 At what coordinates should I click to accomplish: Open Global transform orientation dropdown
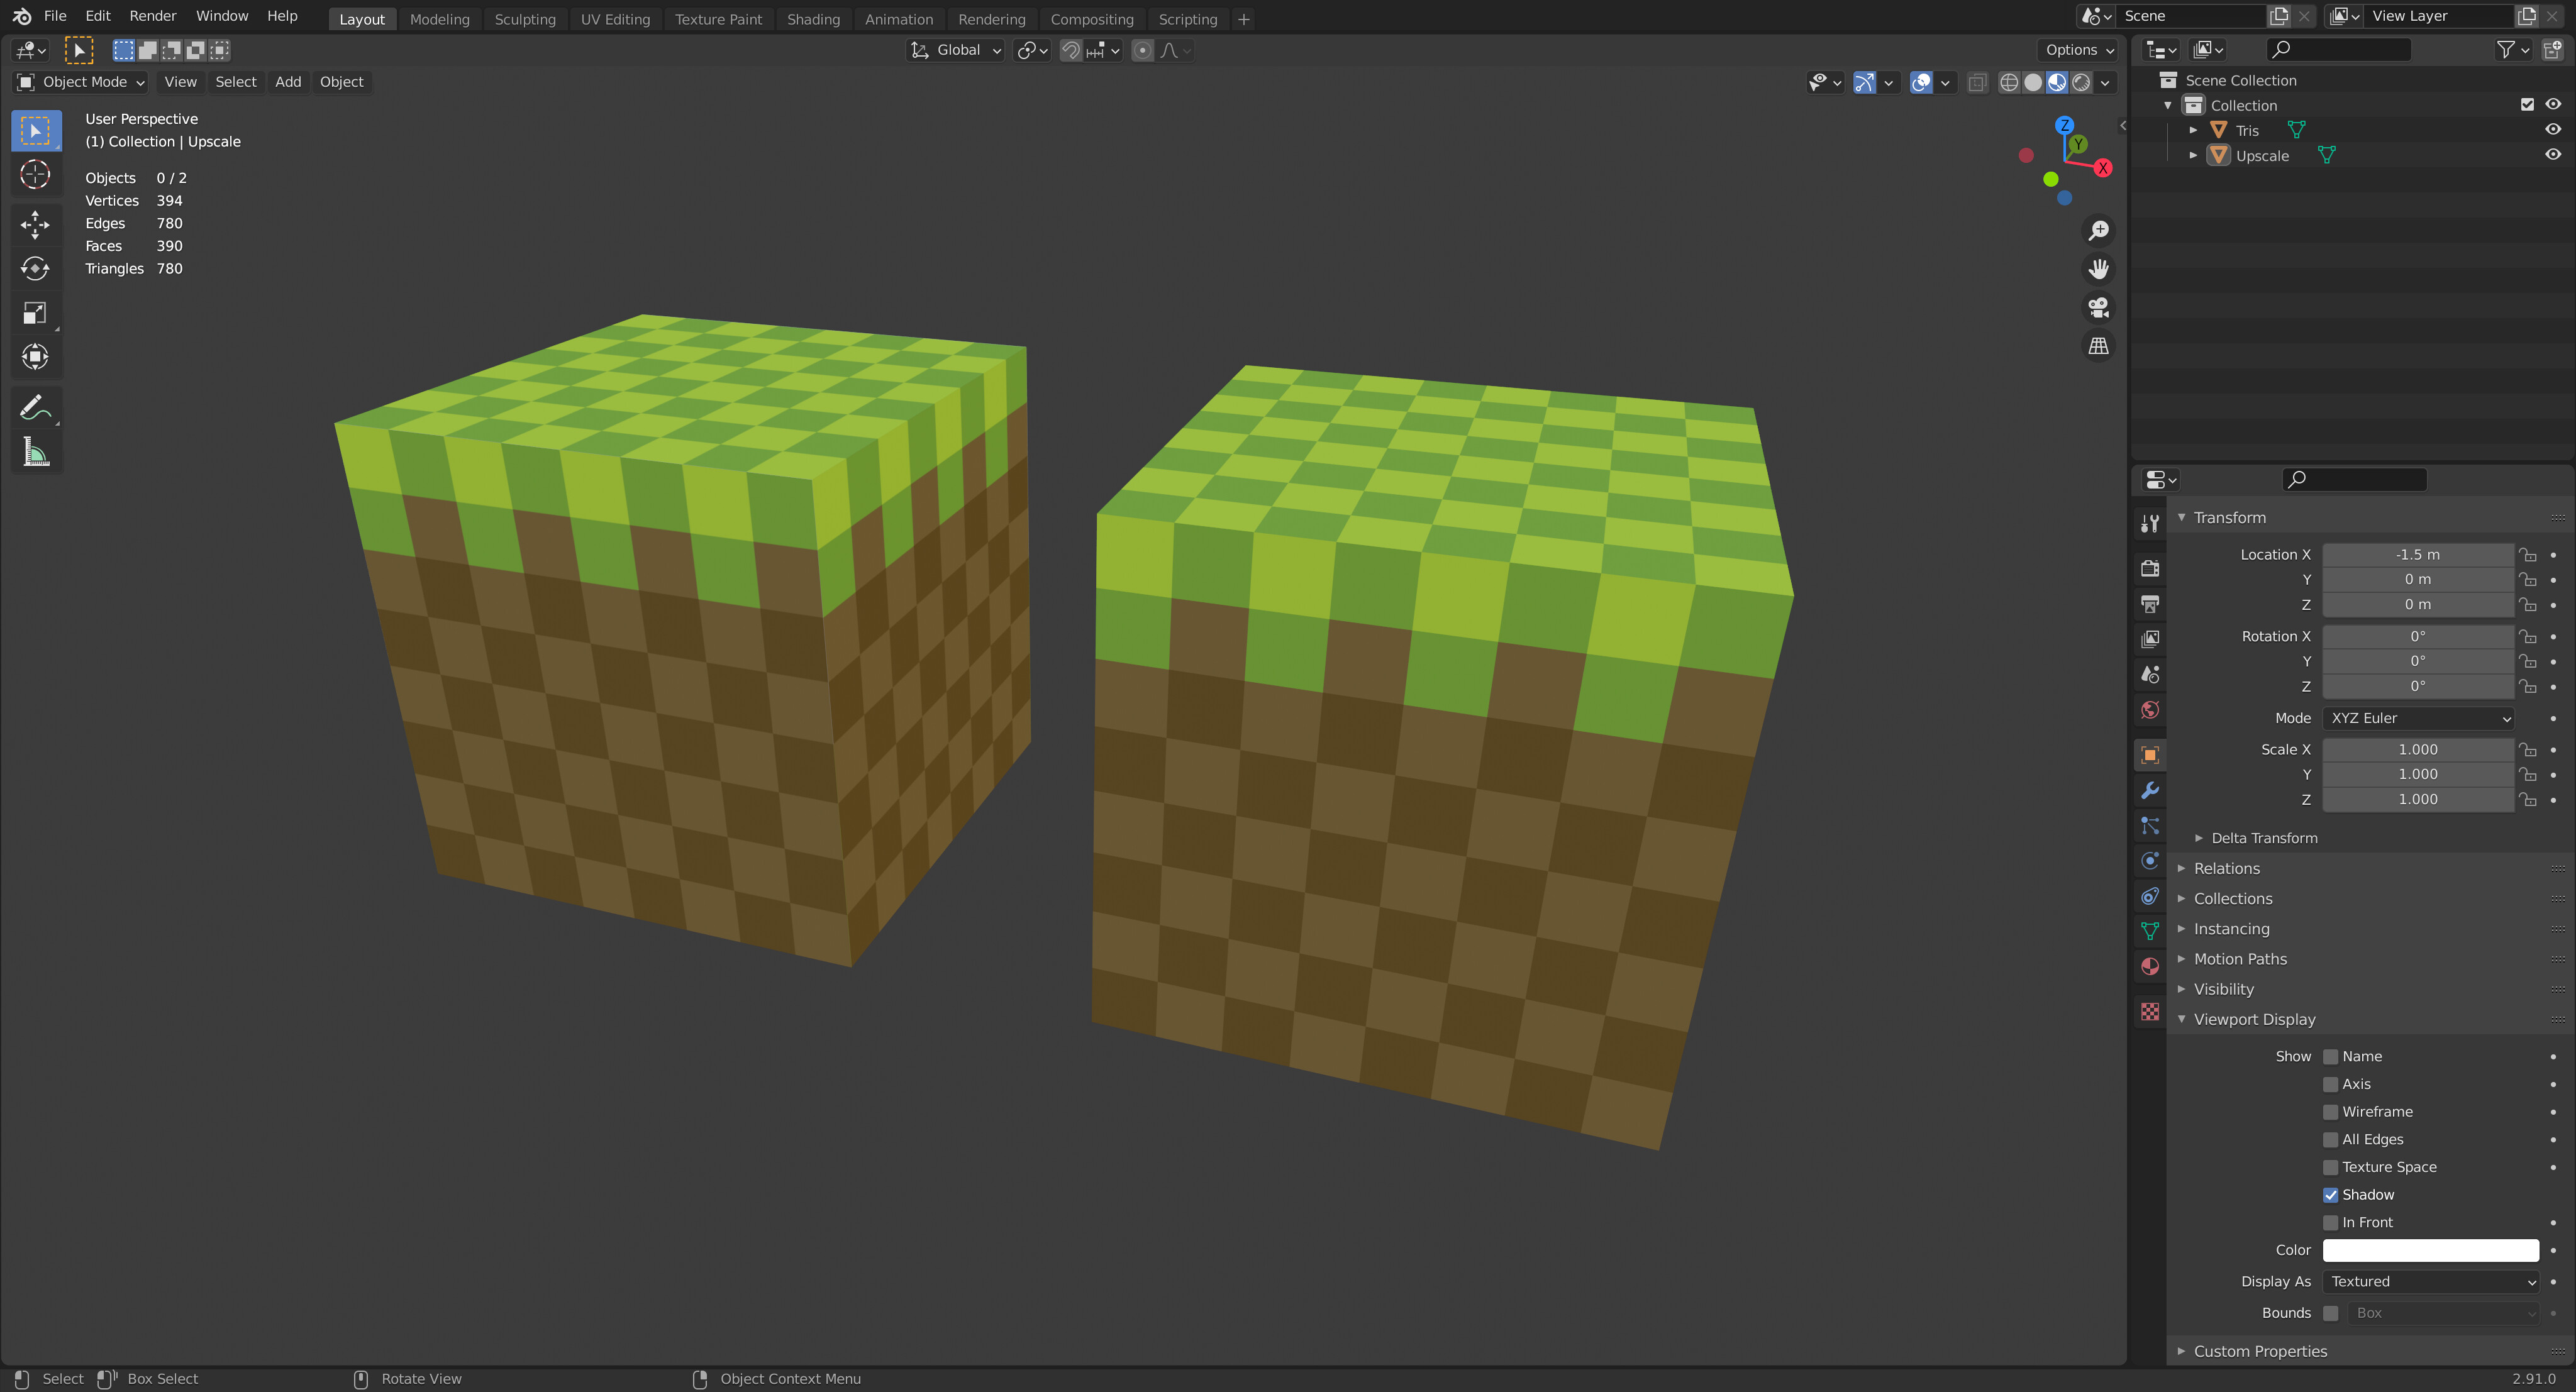tap(955, 50)
